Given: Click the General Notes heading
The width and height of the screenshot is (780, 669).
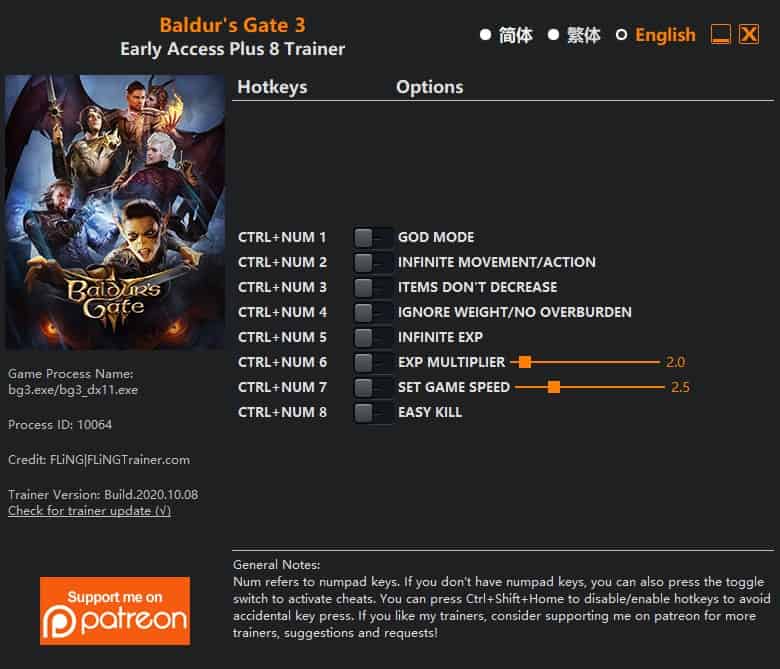Looking at the screenshot, I should (x=277, y=565).
